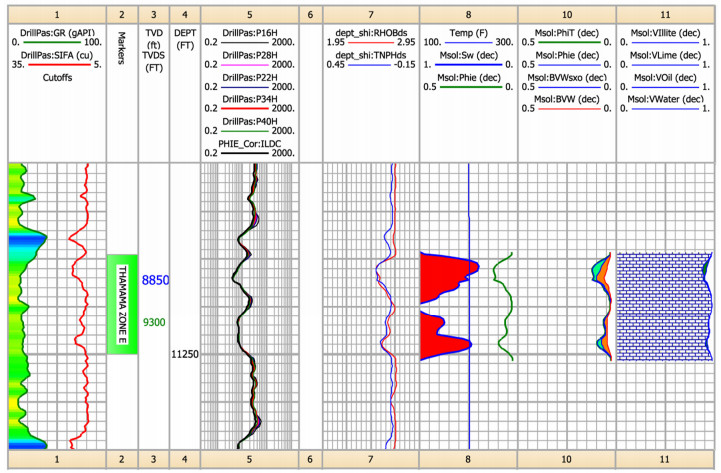The image size is (721, 473).
Task: Select the DrillPas:GR (gAPI) curve label
Action: coord(57,33)
